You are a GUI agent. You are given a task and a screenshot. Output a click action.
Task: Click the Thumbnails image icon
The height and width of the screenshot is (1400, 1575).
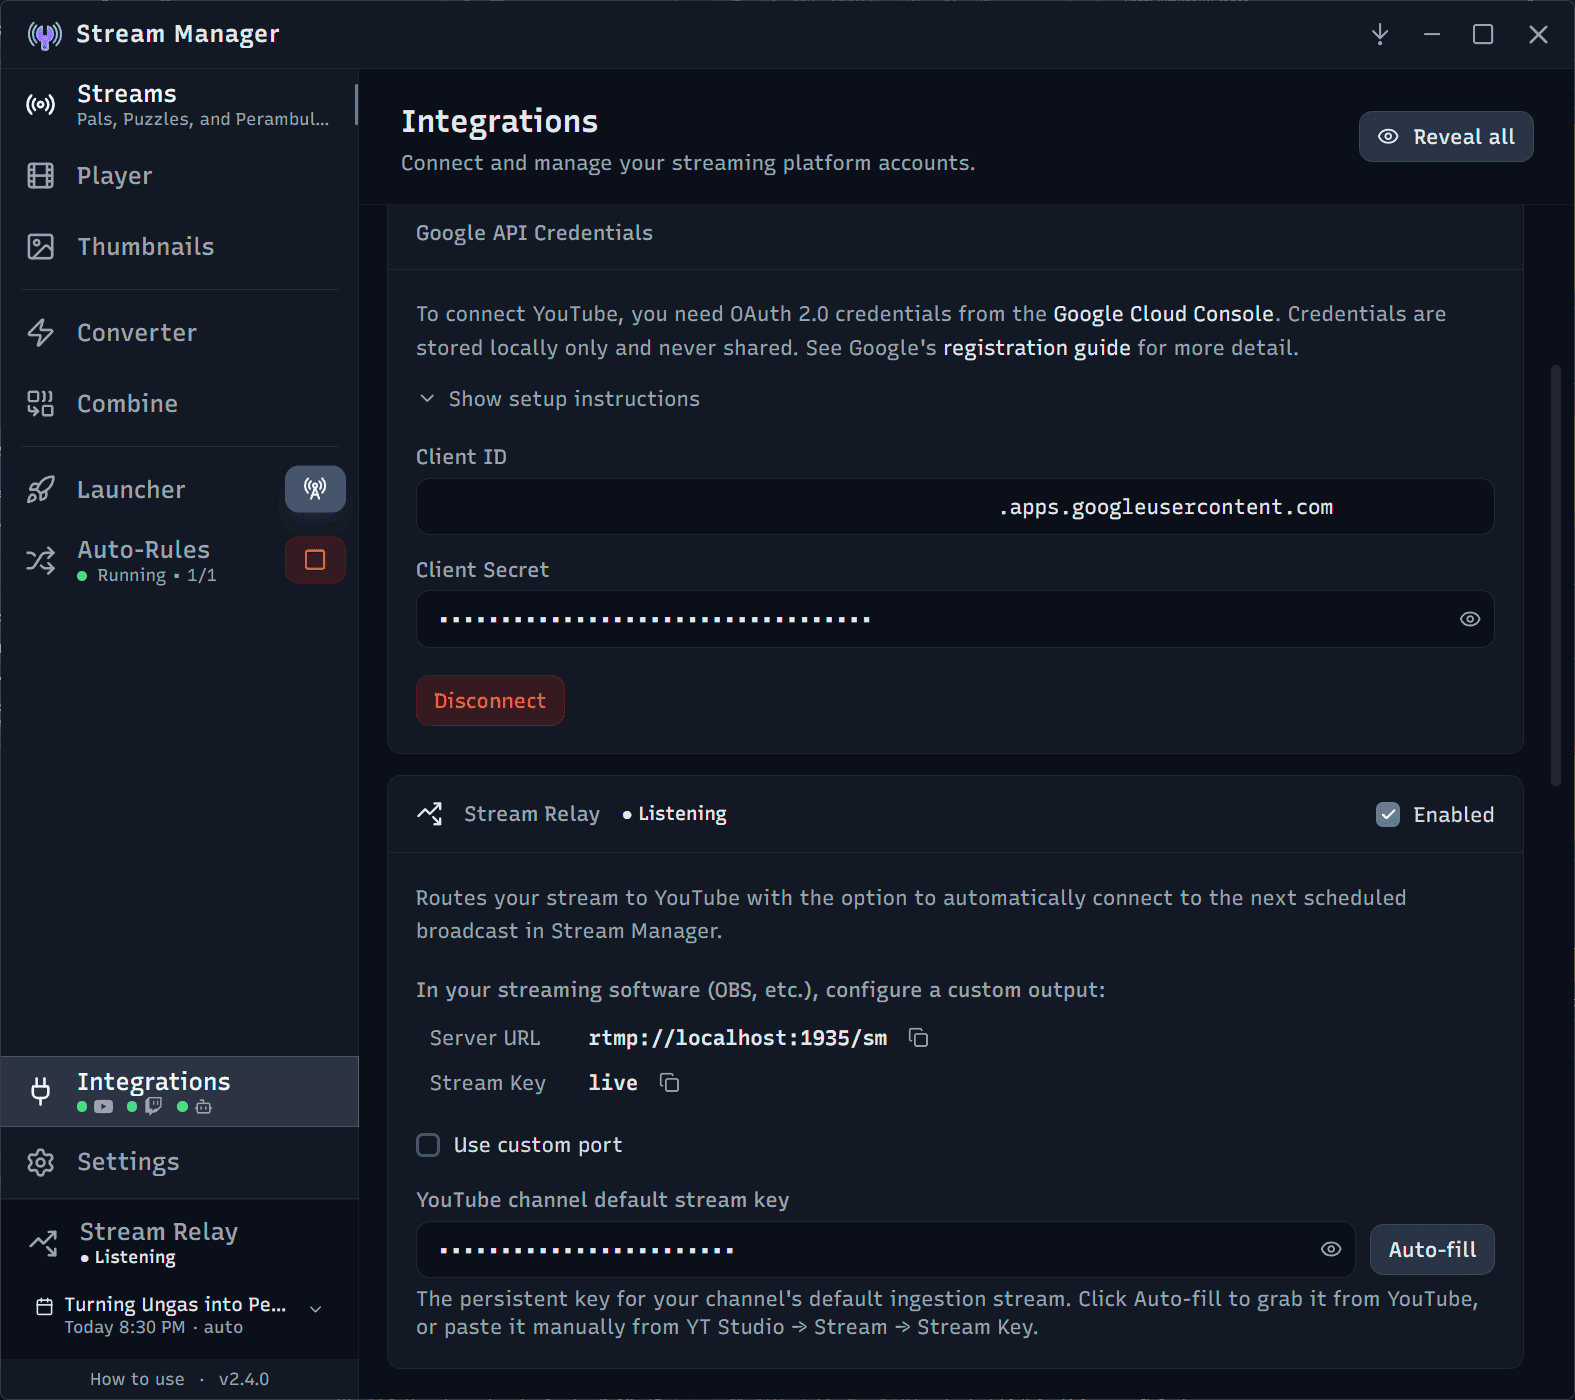point(41,247)
